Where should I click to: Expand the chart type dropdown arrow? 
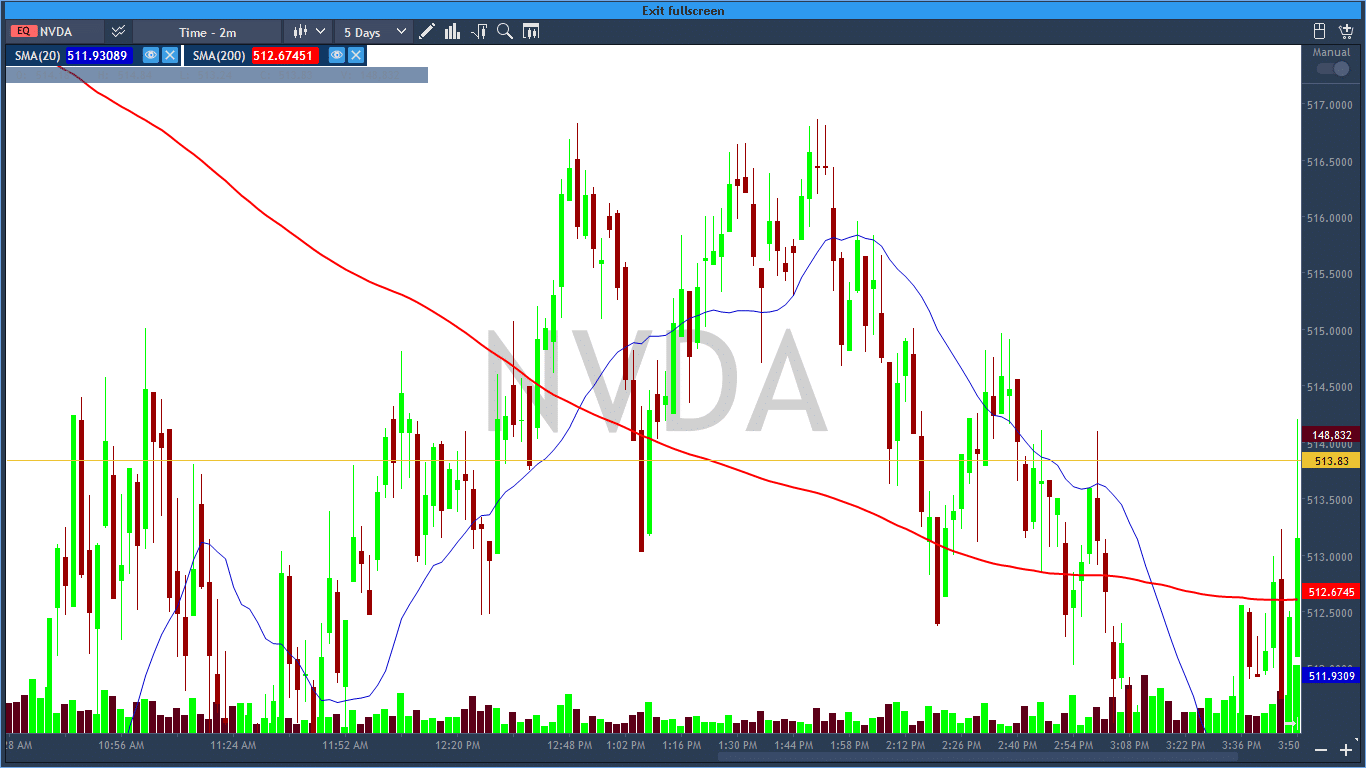(321, 32)
